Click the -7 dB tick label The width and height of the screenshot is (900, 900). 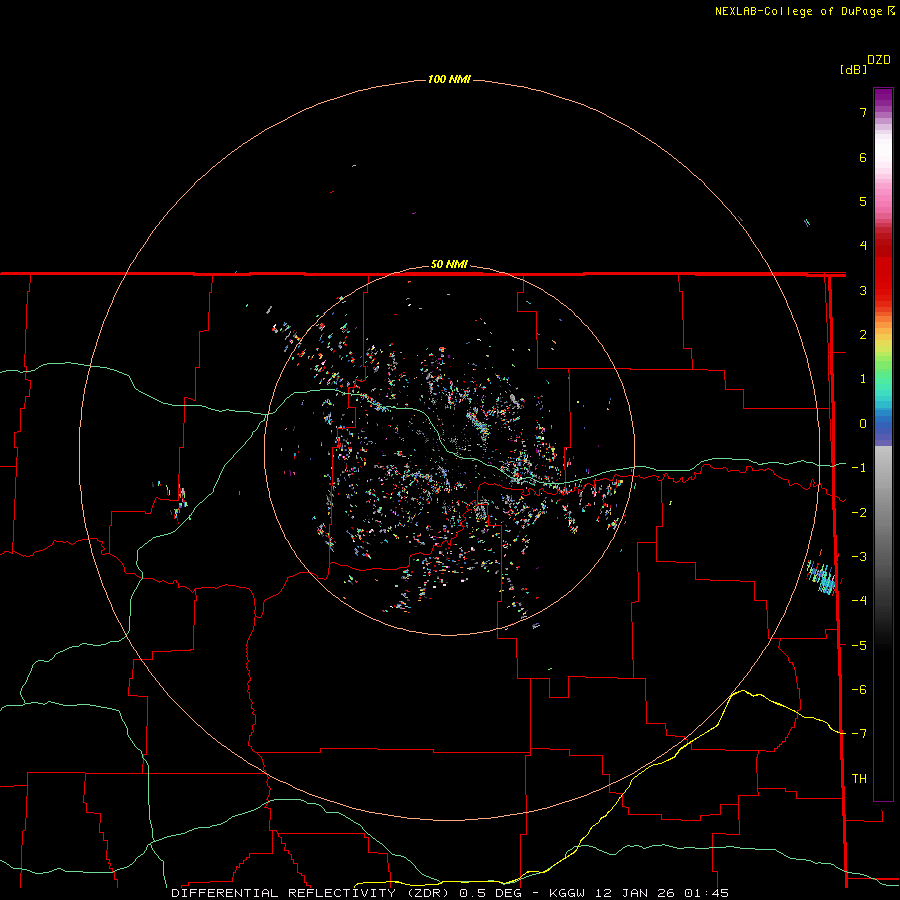(859, 734)
